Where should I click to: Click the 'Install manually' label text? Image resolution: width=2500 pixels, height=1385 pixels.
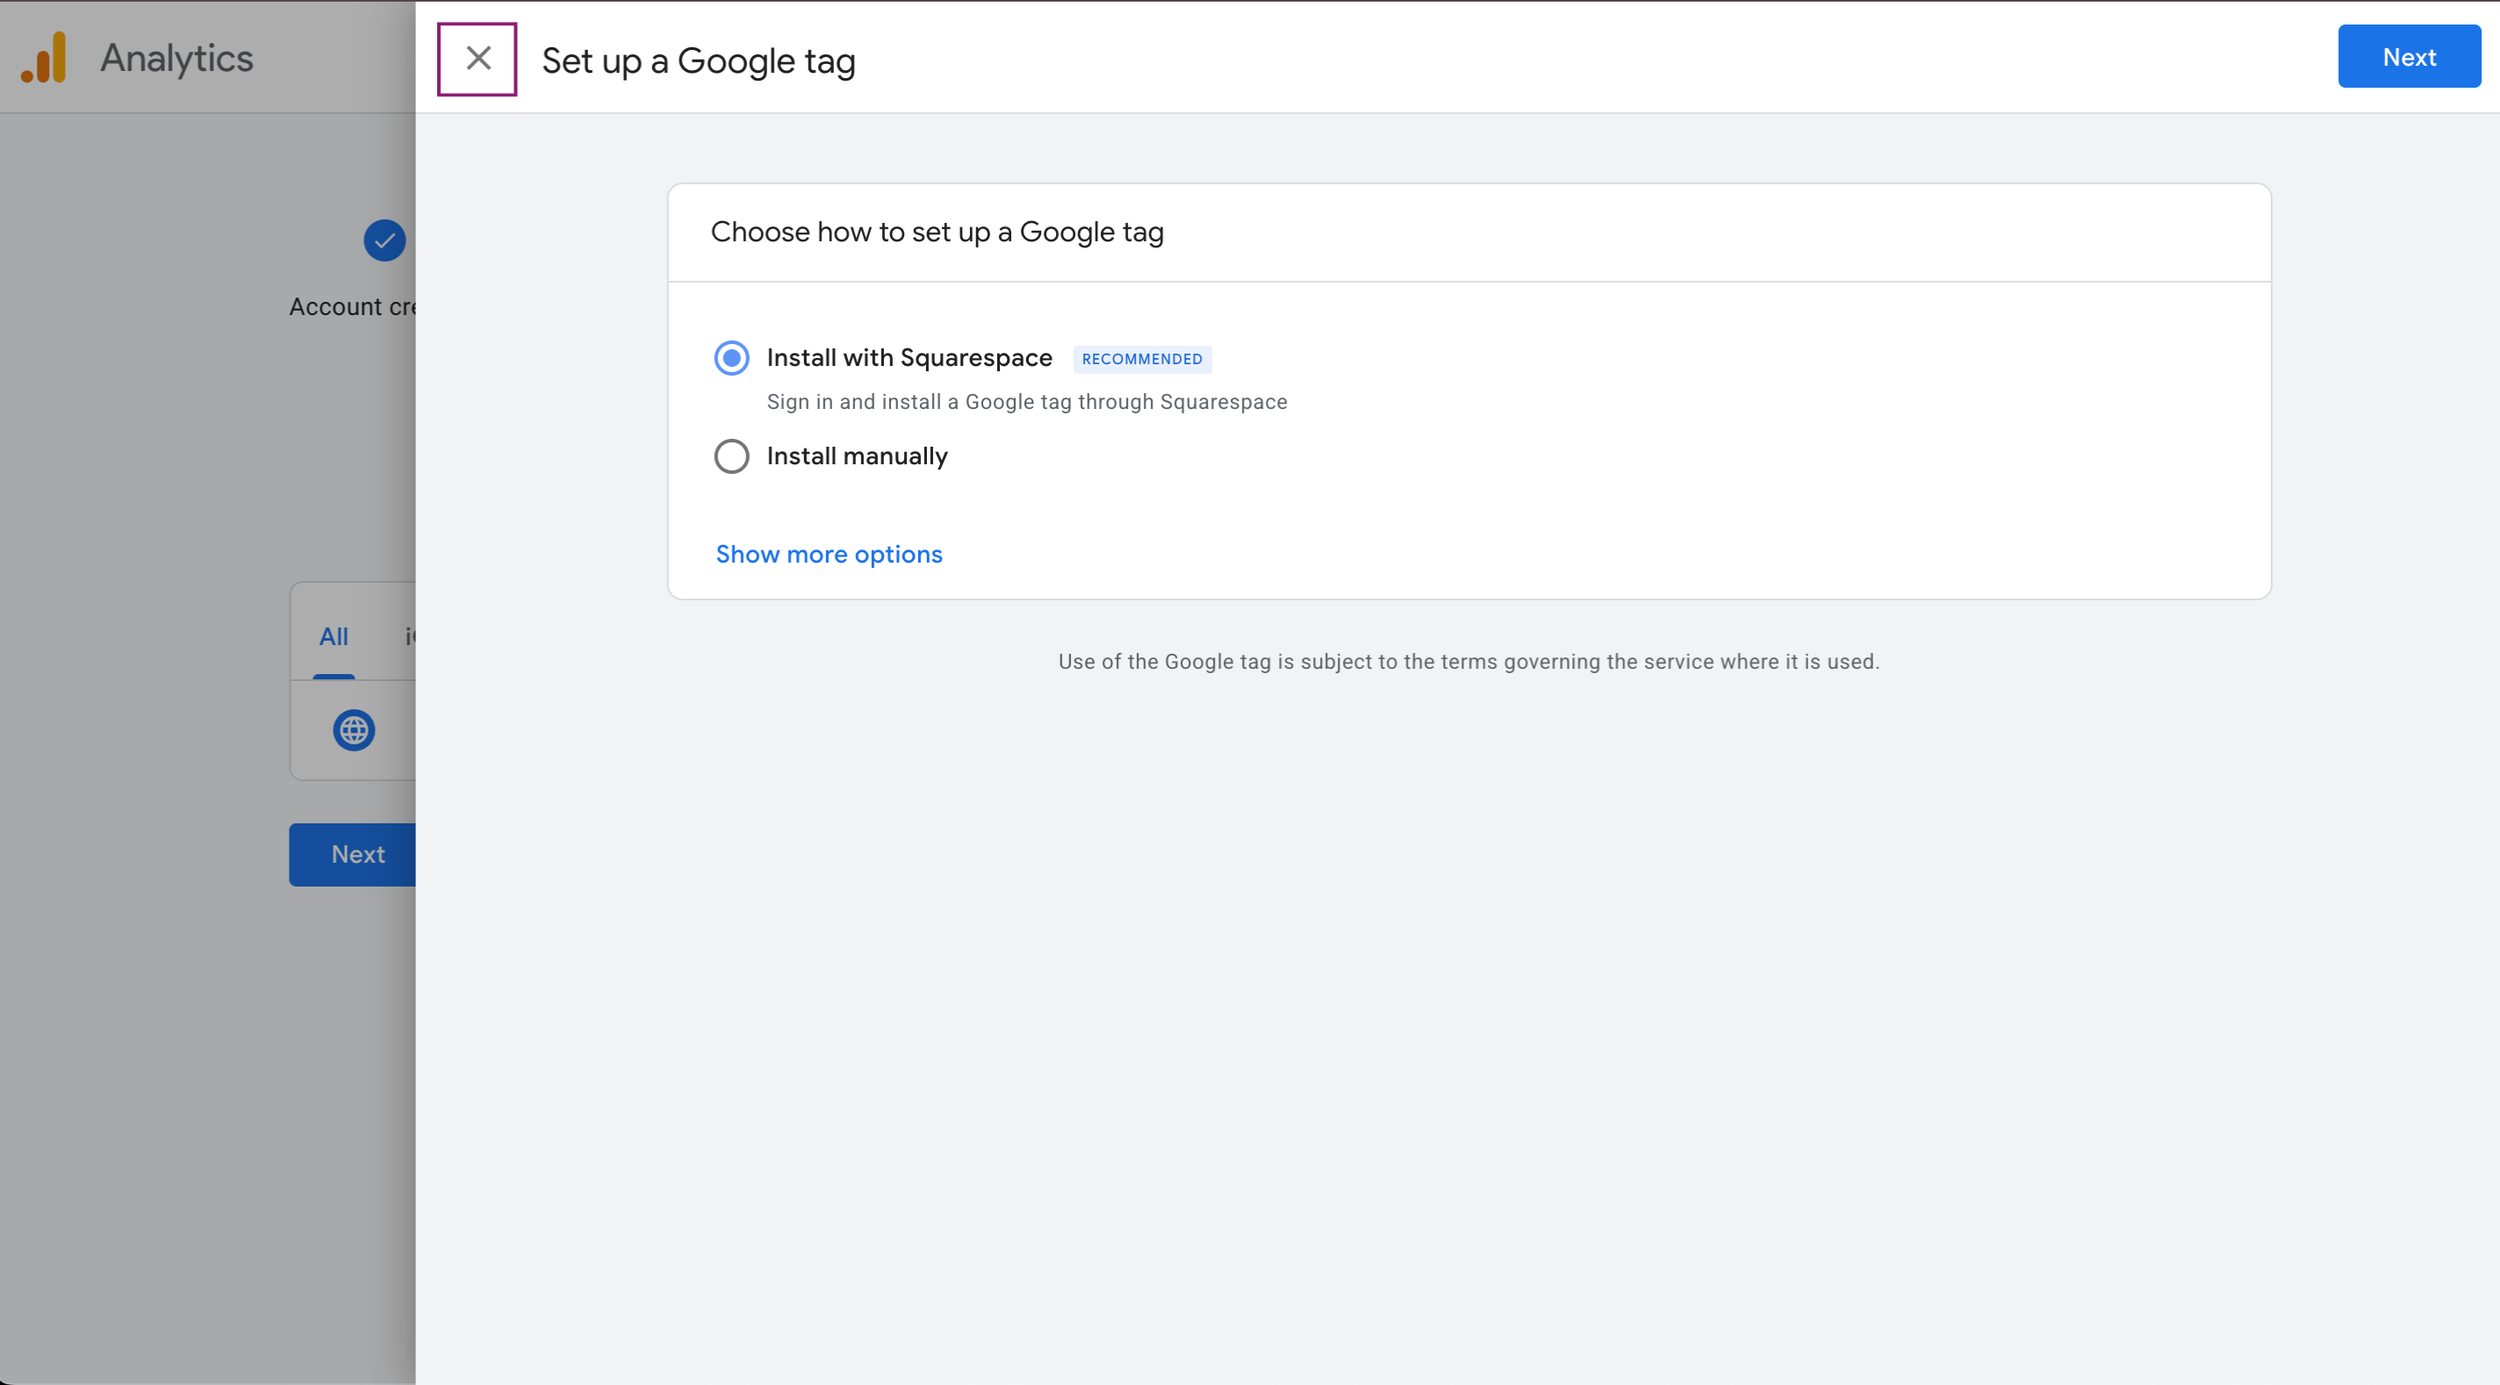click(x=856, y=456)
